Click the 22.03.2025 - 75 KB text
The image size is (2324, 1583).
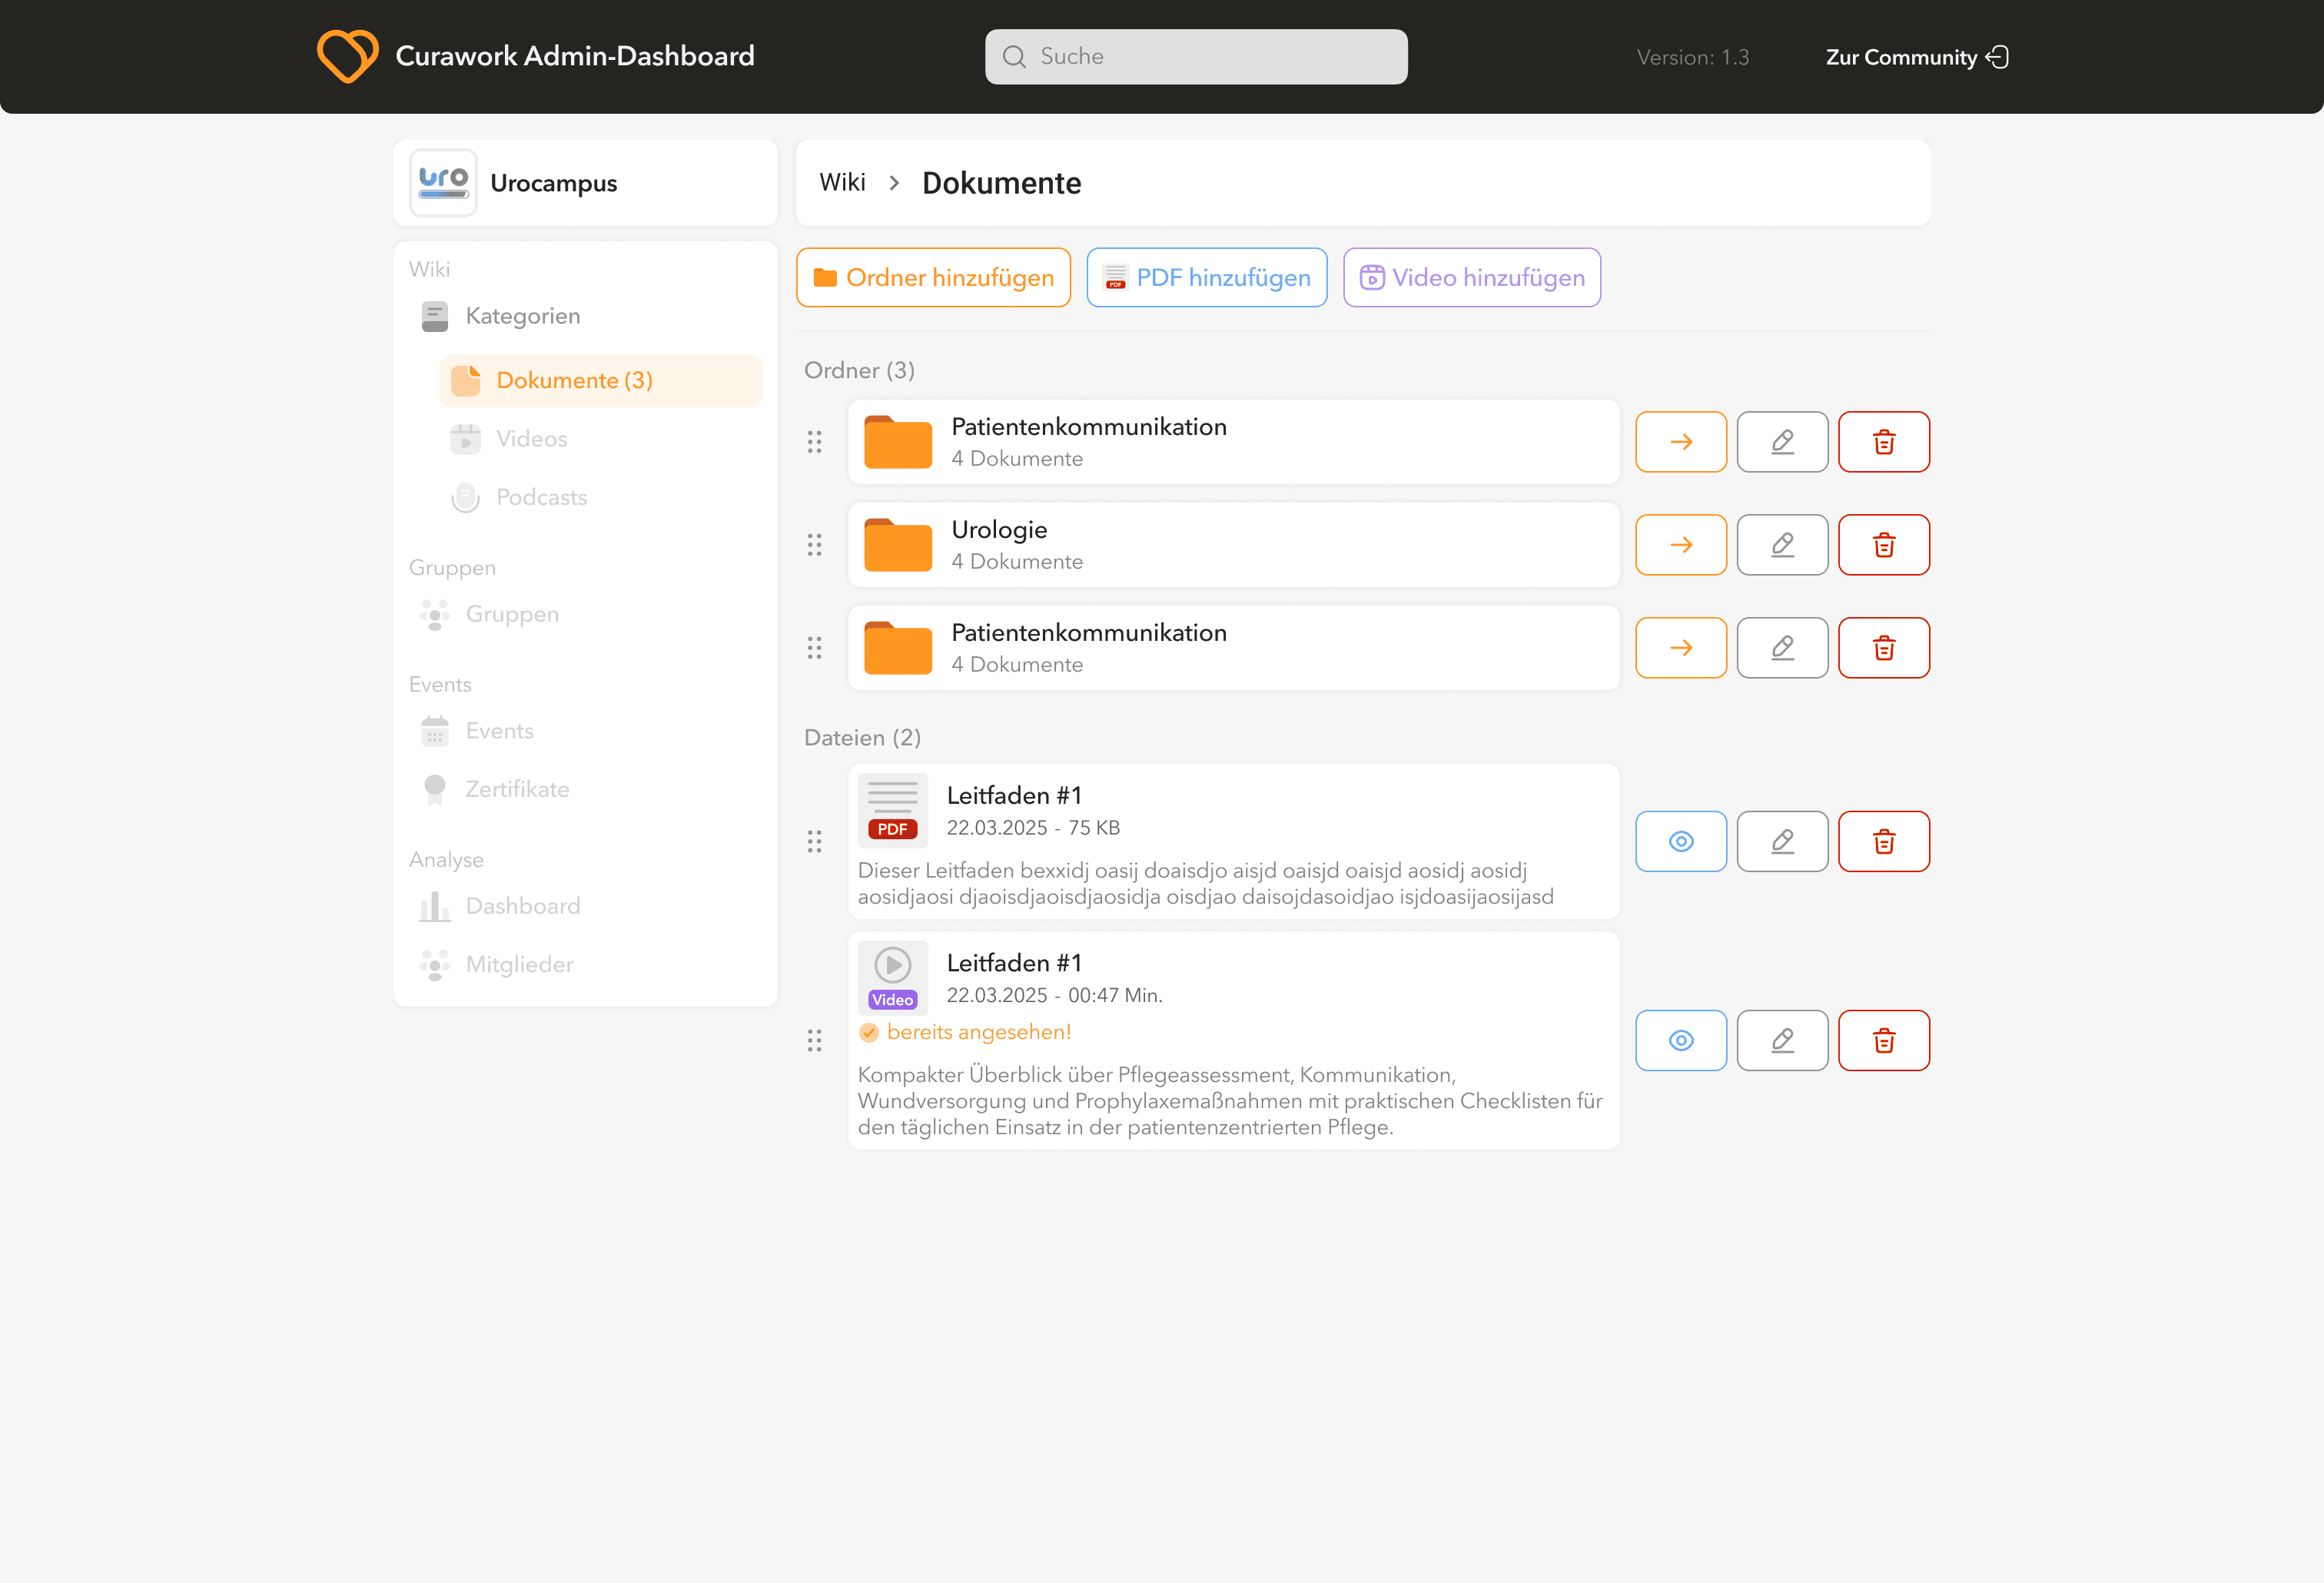[1033, 828]
